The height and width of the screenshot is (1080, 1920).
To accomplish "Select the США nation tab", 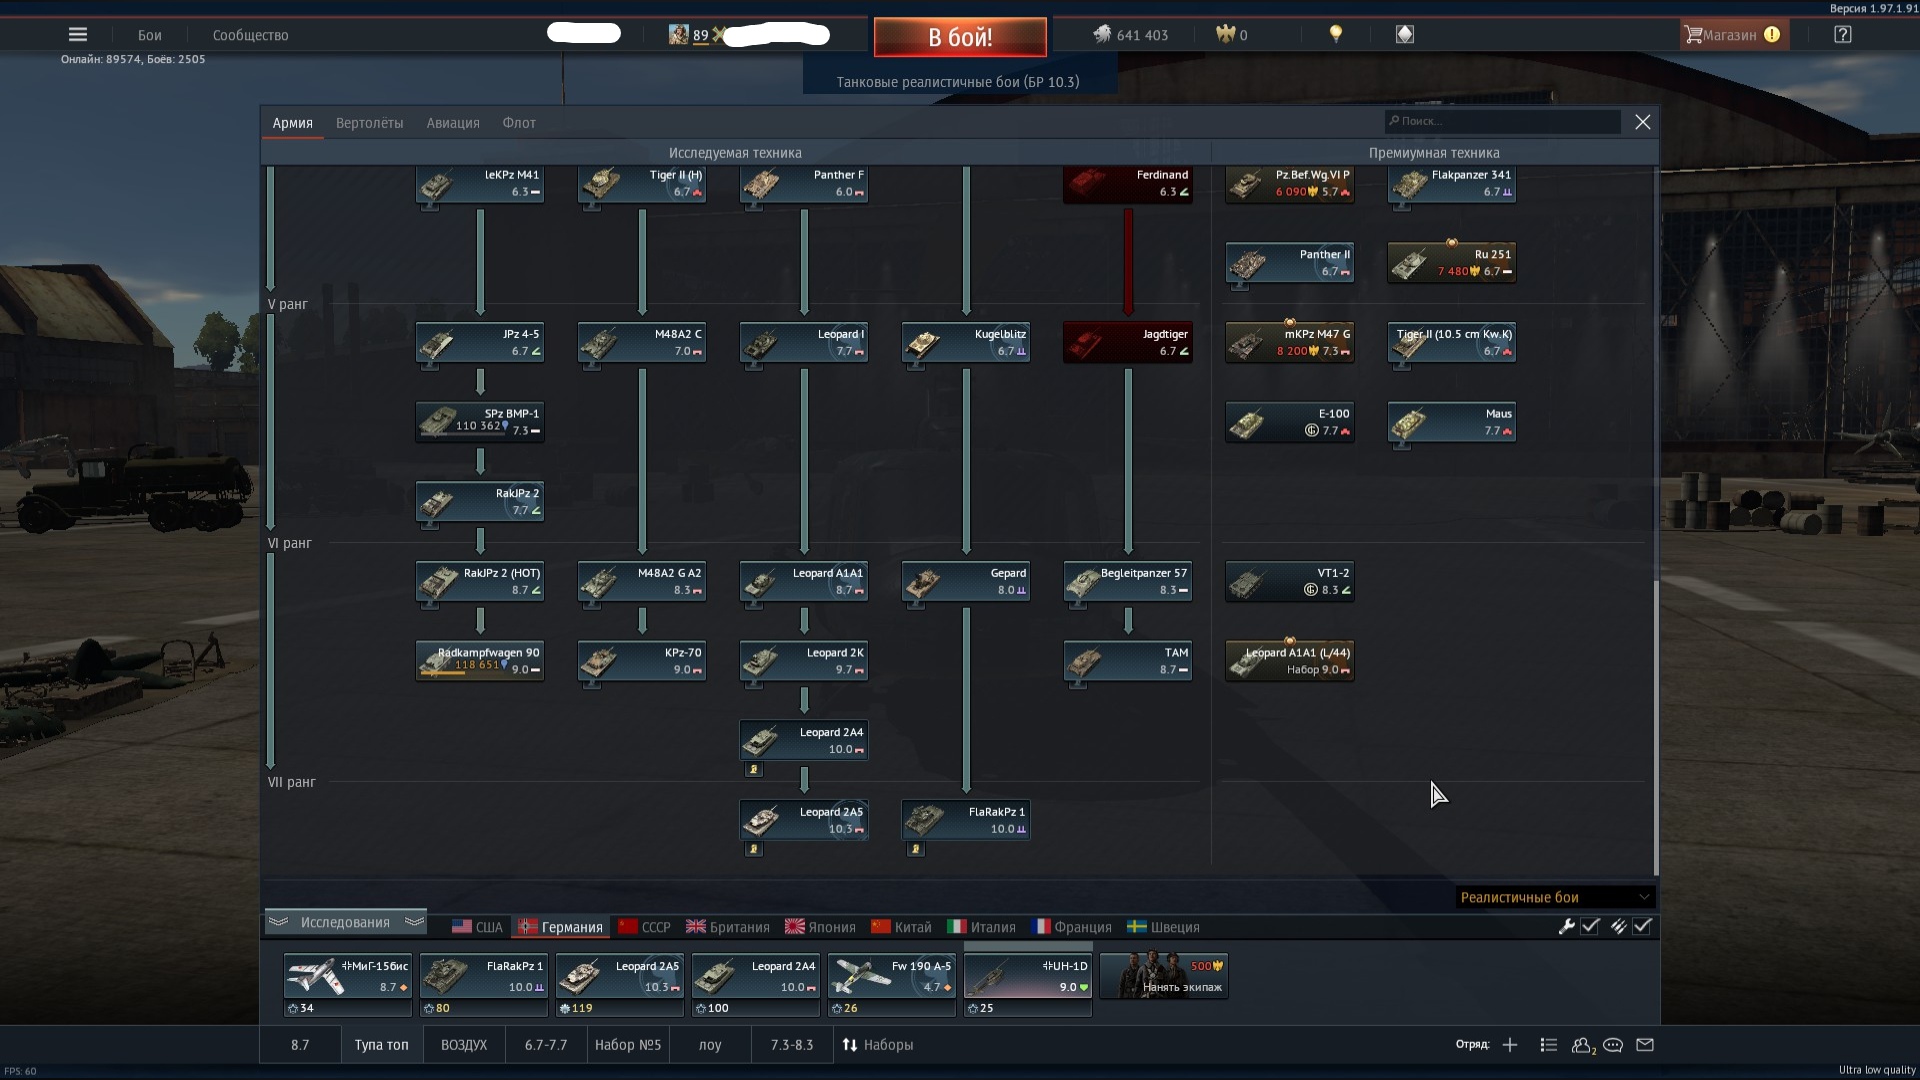I will pos(478,927).
